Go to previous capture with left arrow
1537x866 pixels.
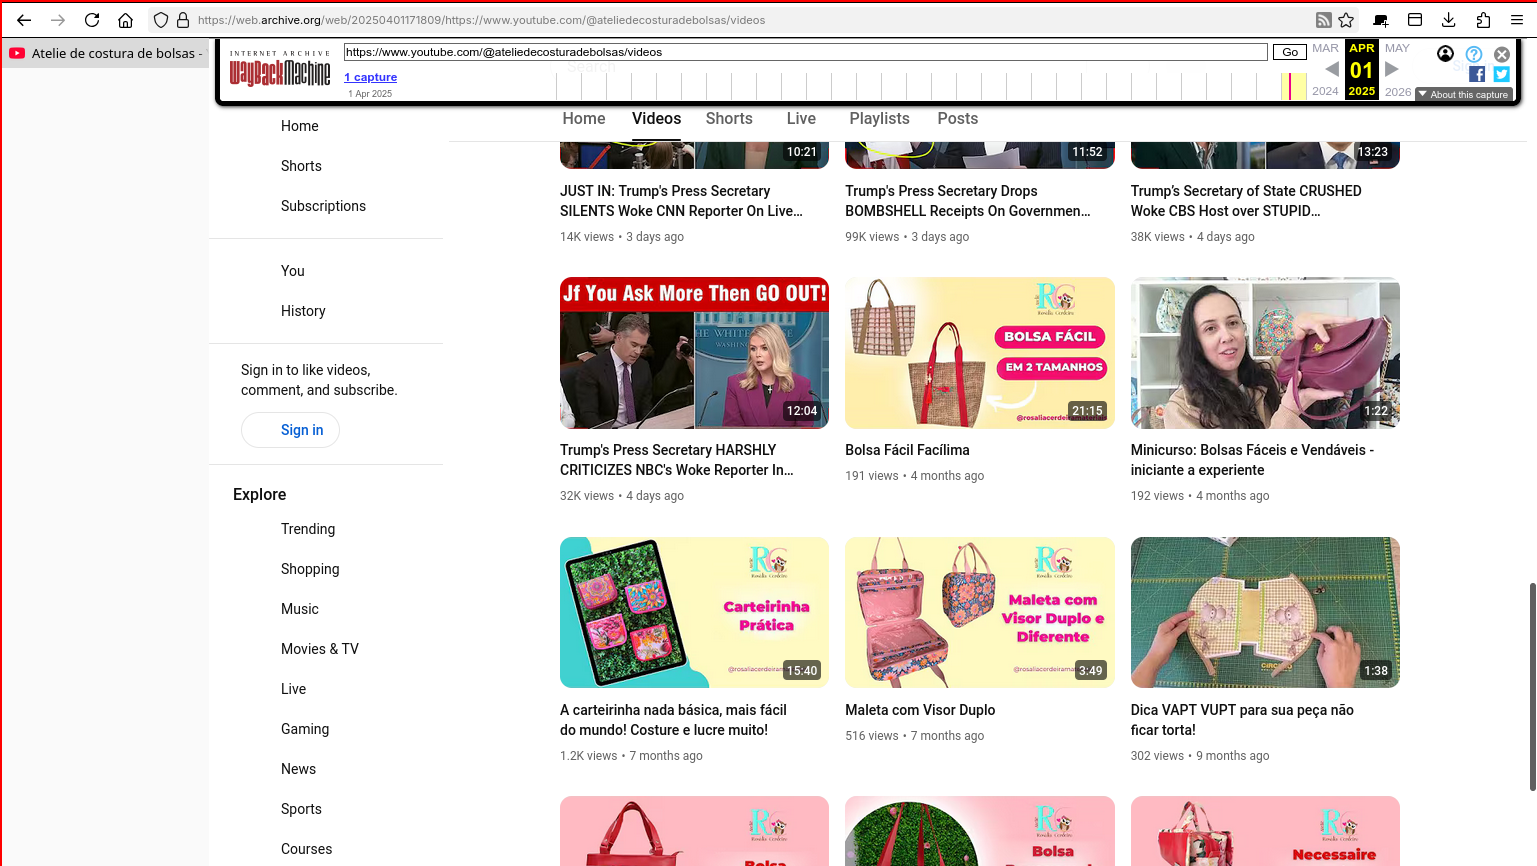click(x=1332, y=69)
